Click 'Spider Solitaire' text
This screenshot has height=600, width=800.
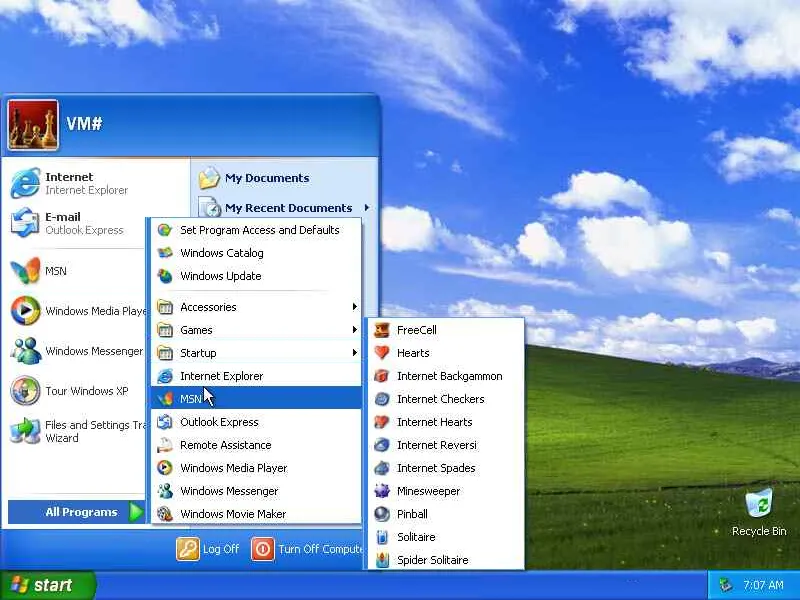(x=433, y=560)
